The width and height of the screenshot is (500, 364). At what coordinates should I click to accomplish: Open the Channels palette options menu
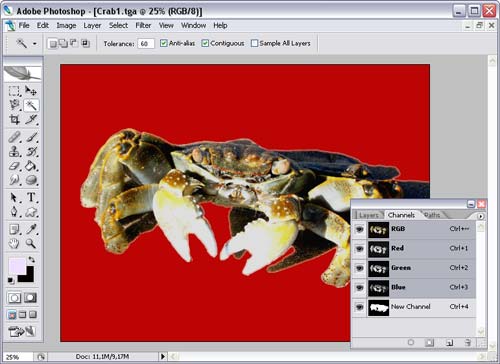point(480,216)
